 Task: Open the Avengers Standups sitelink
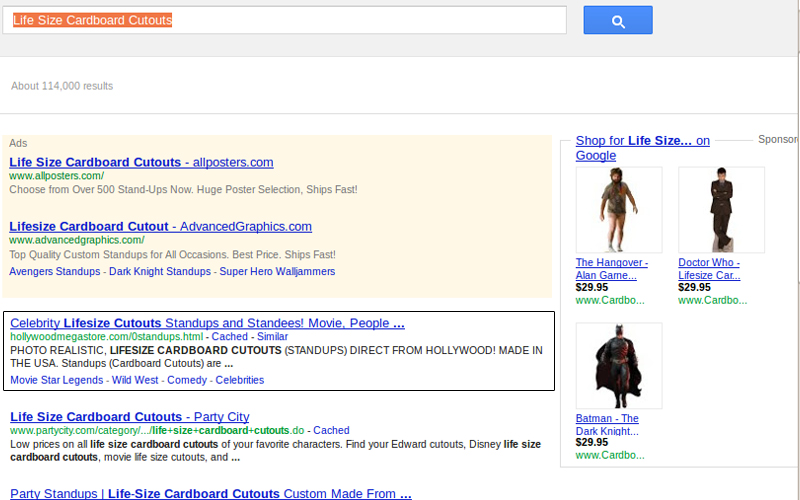pos(55,271)
